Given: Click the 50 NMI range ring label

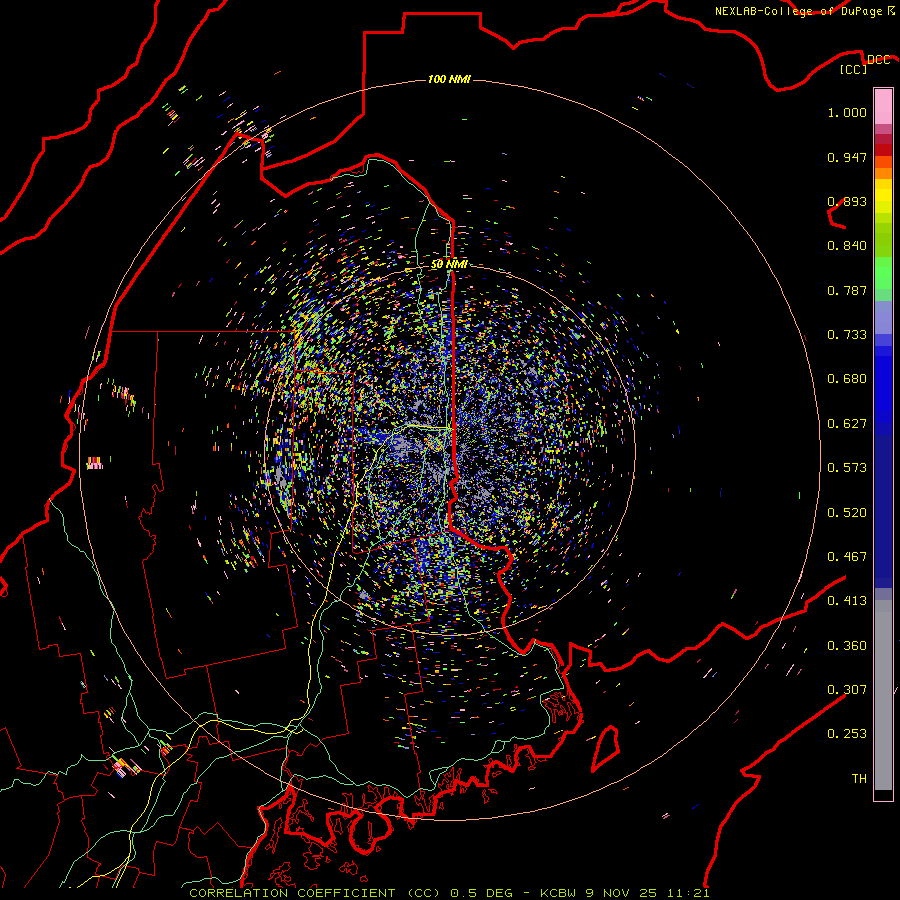Looking at the screenshot, I should (x=449, y=264).
